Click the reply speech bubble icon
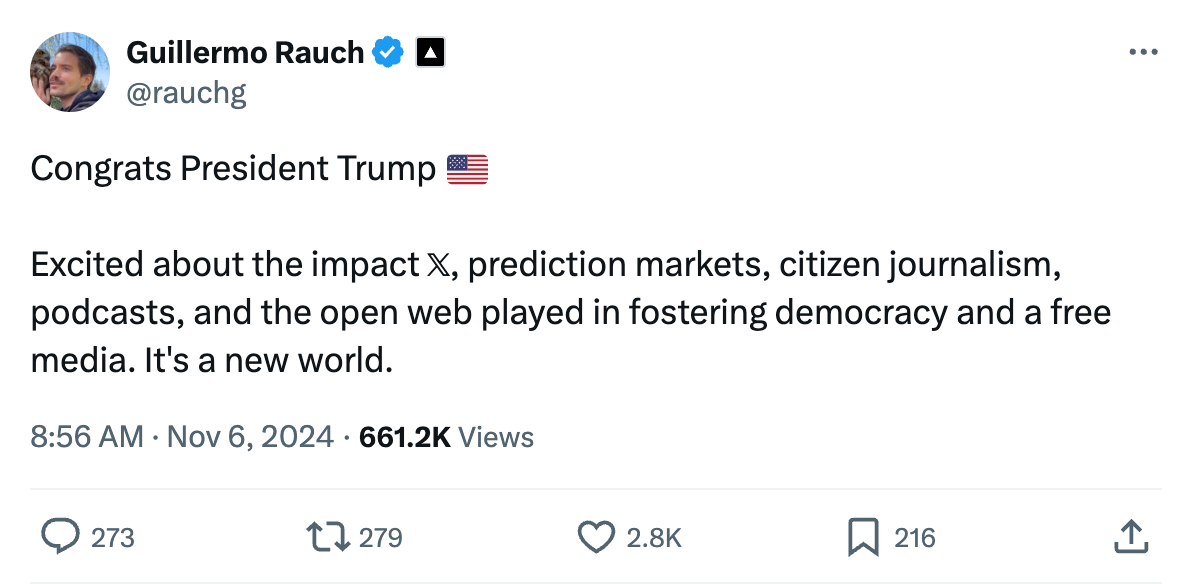Viewport: 1192px width, 584px height. click(x=61, y=537)
